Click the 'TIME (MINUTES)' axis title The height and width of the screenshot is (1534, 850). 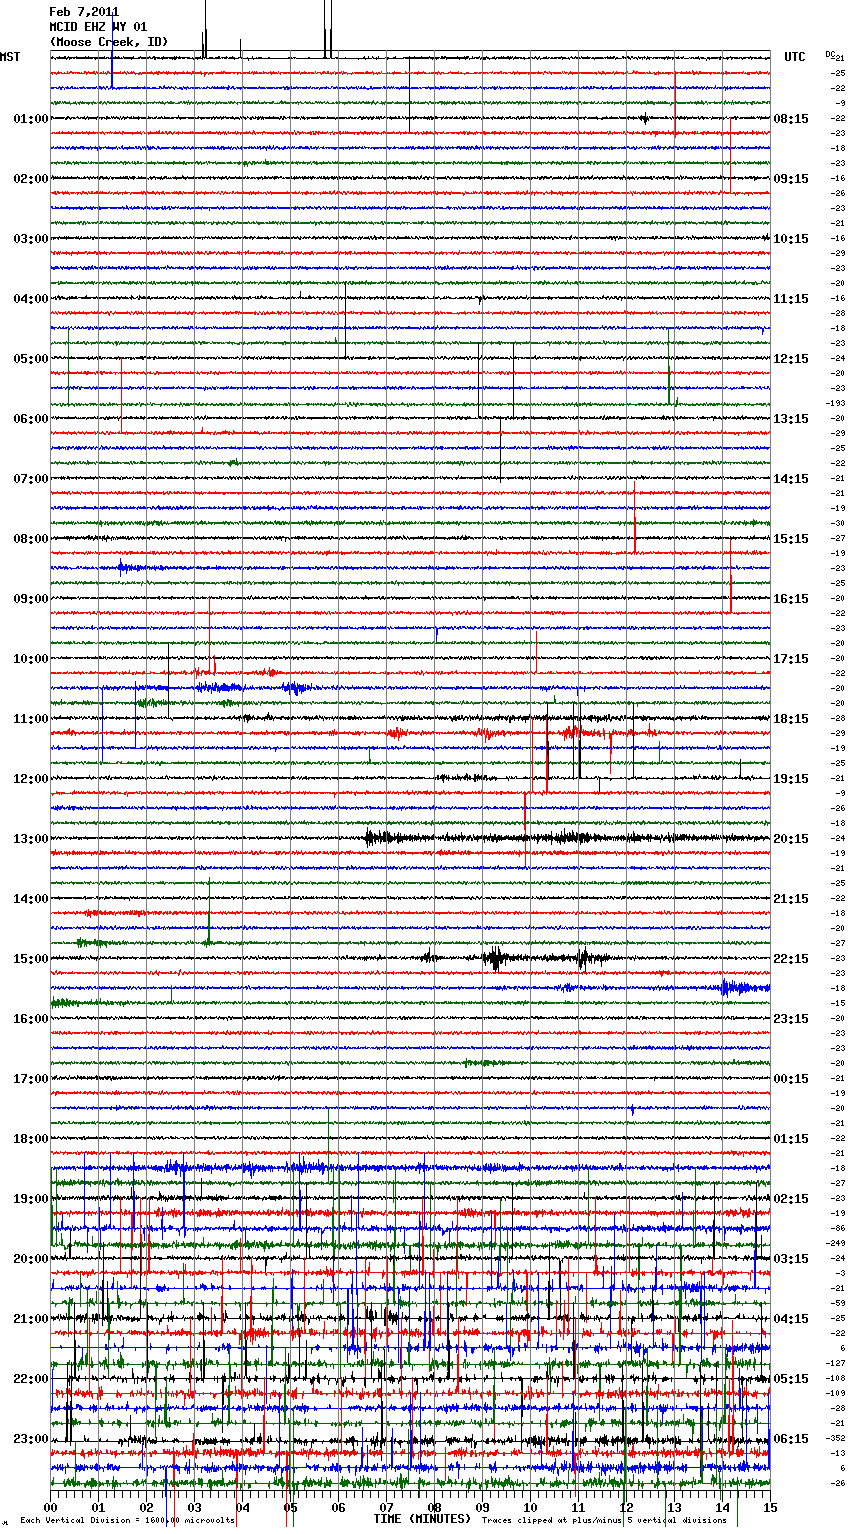point(422,1519)
